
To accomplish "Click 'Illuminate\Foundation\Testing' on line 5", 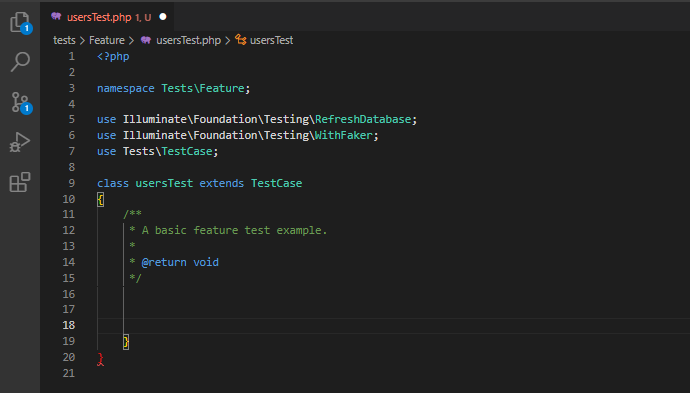I will (216, 119).
